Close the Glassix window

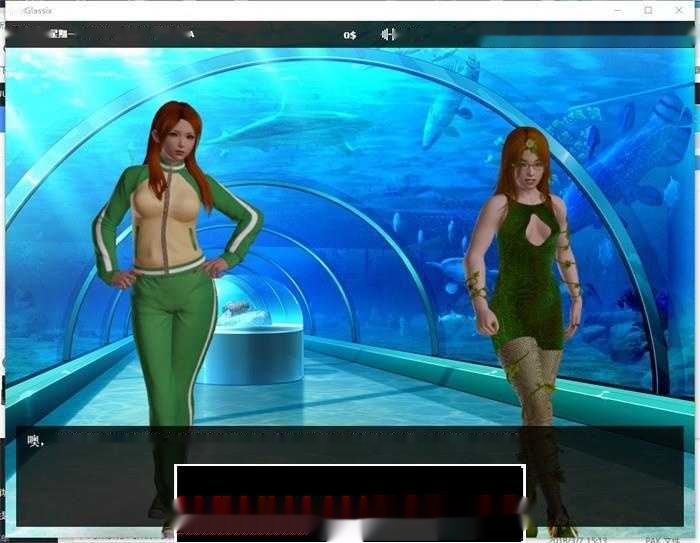tap(682, 10)
